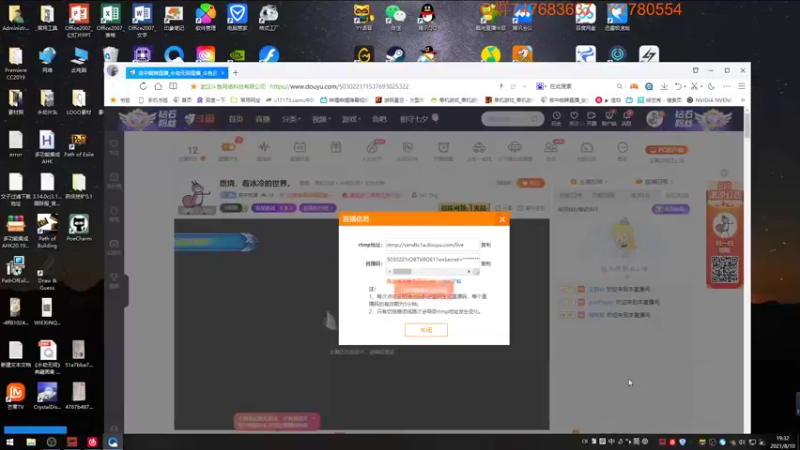
Task: Open Office2007 Word desktop shortcut
Action: (142, 19)
